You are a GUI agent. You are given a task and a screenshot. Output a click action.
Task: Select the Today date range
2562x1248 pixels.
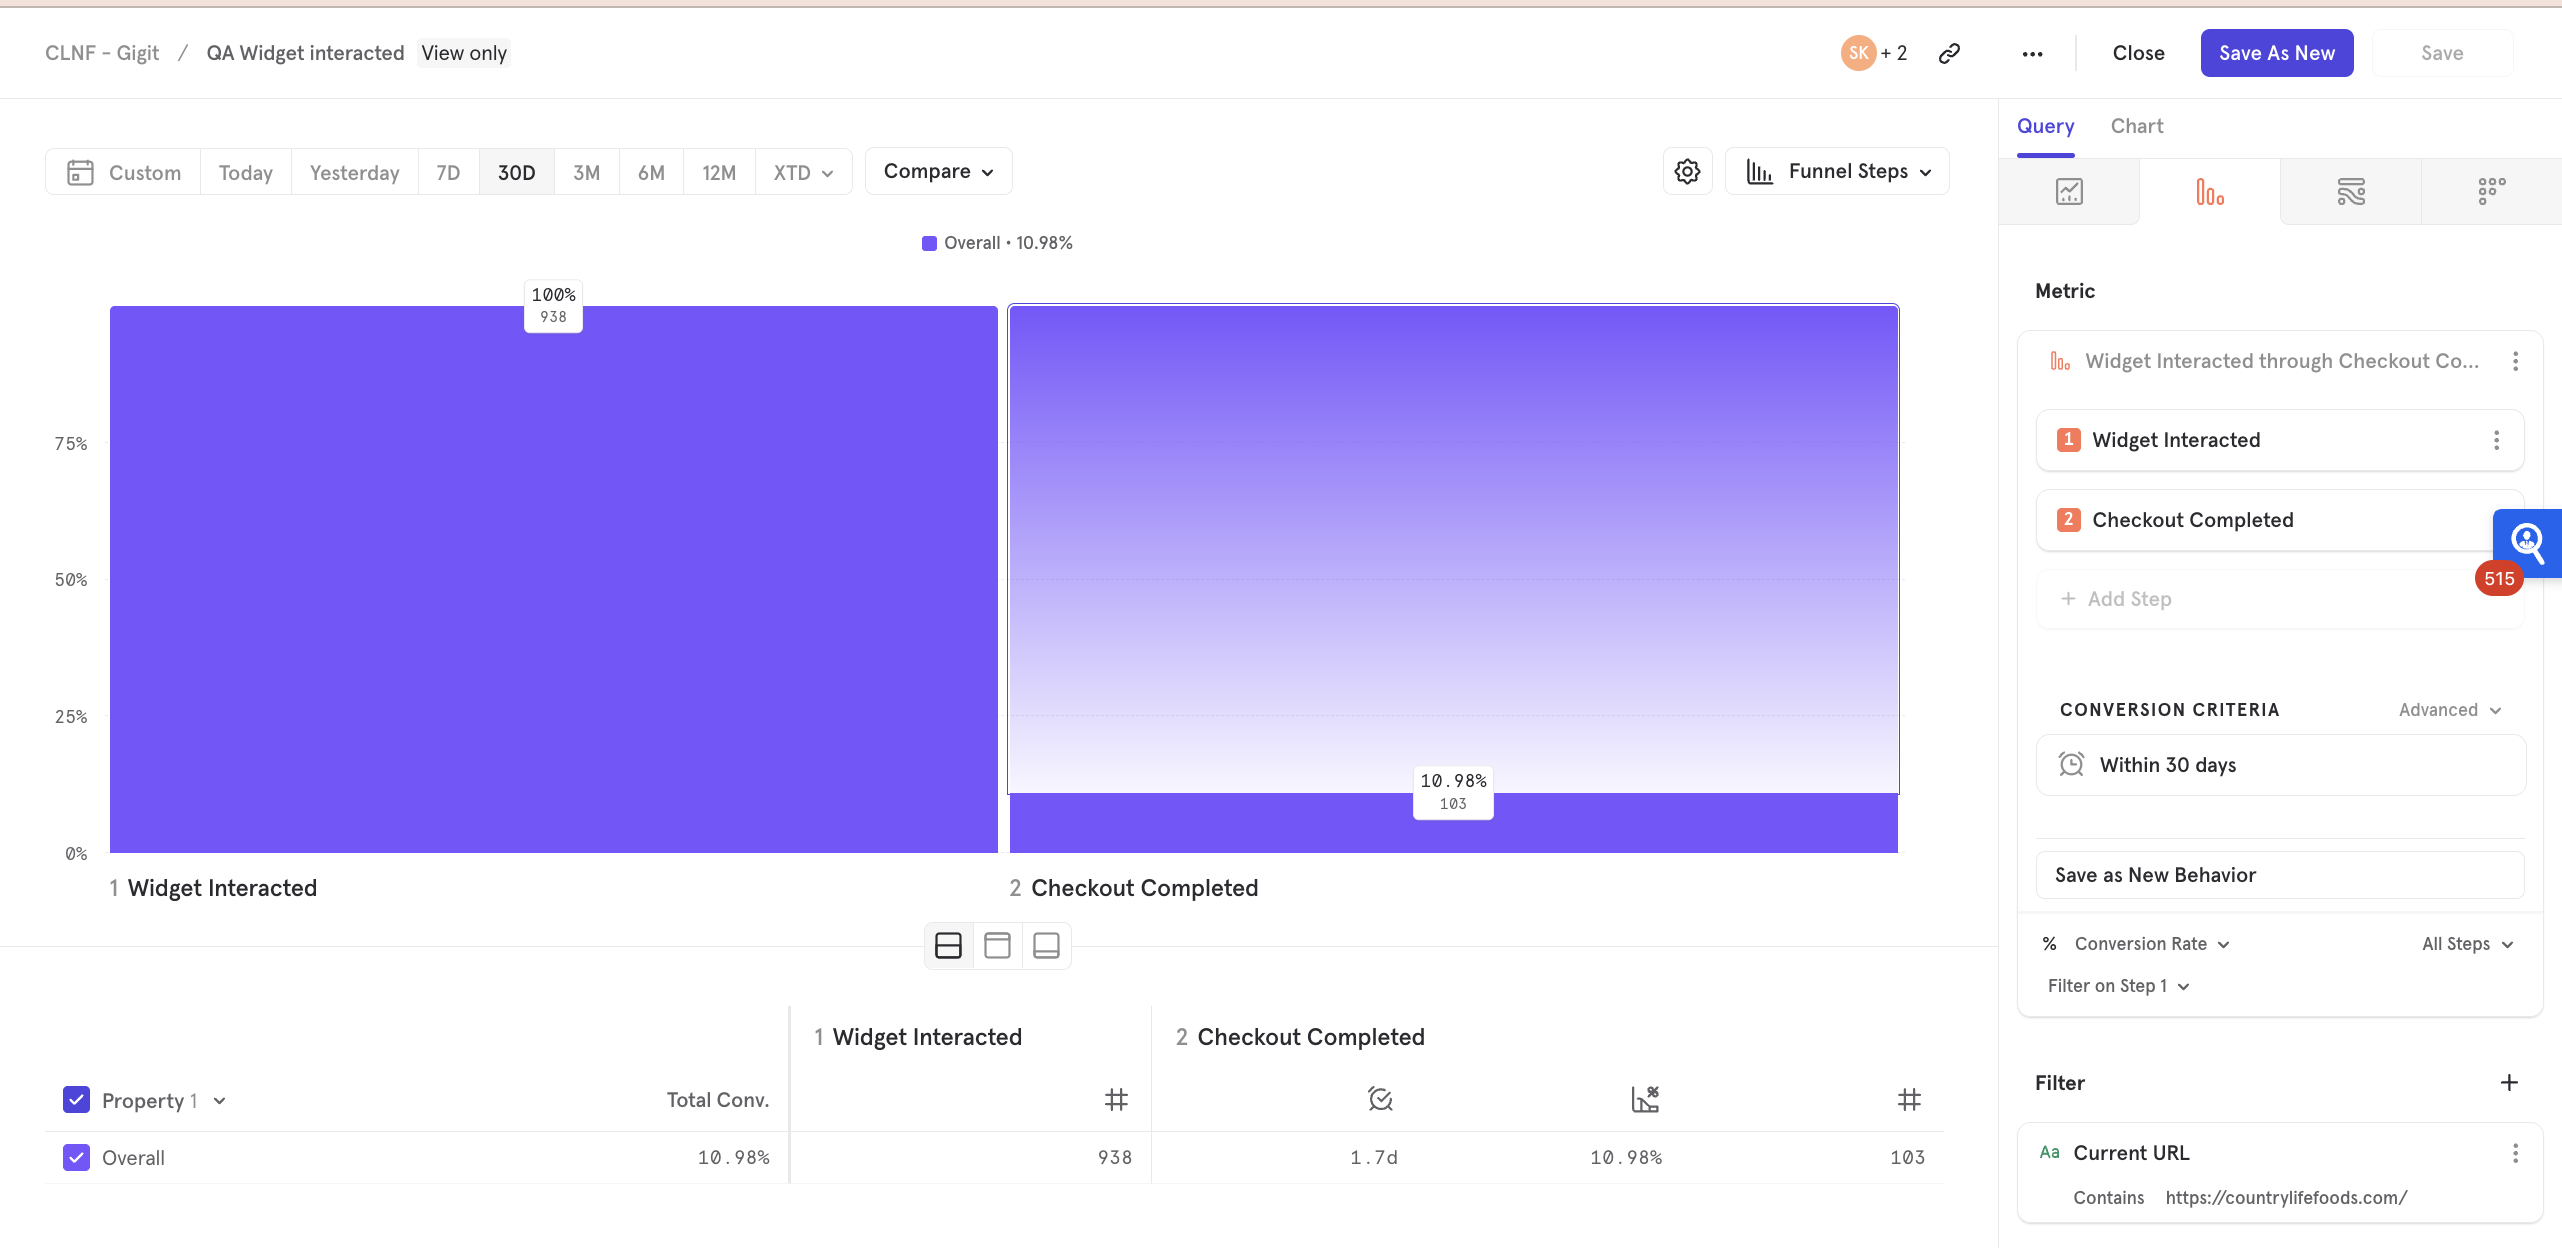tap(245, 172)
